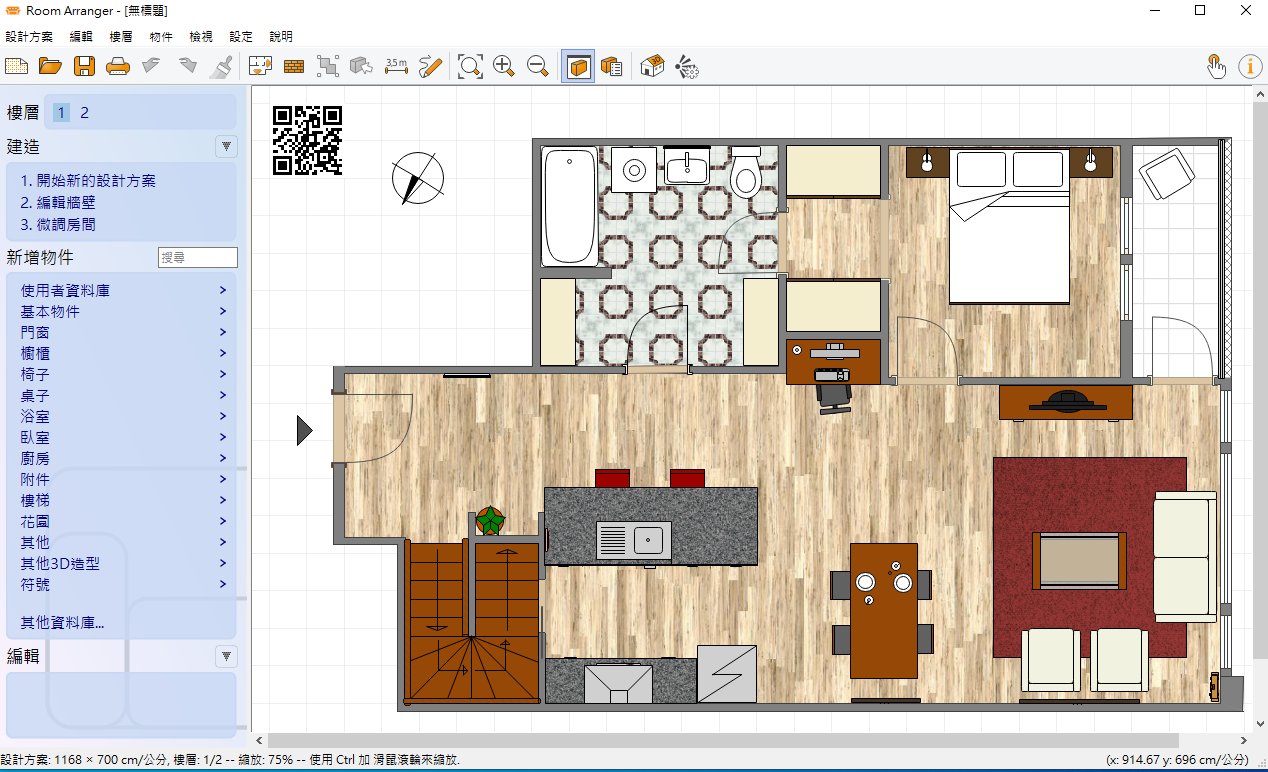This screenshot has height=772, width=1268.
Task: Click the zoom in magnifier icon
Action: [504, 67]
